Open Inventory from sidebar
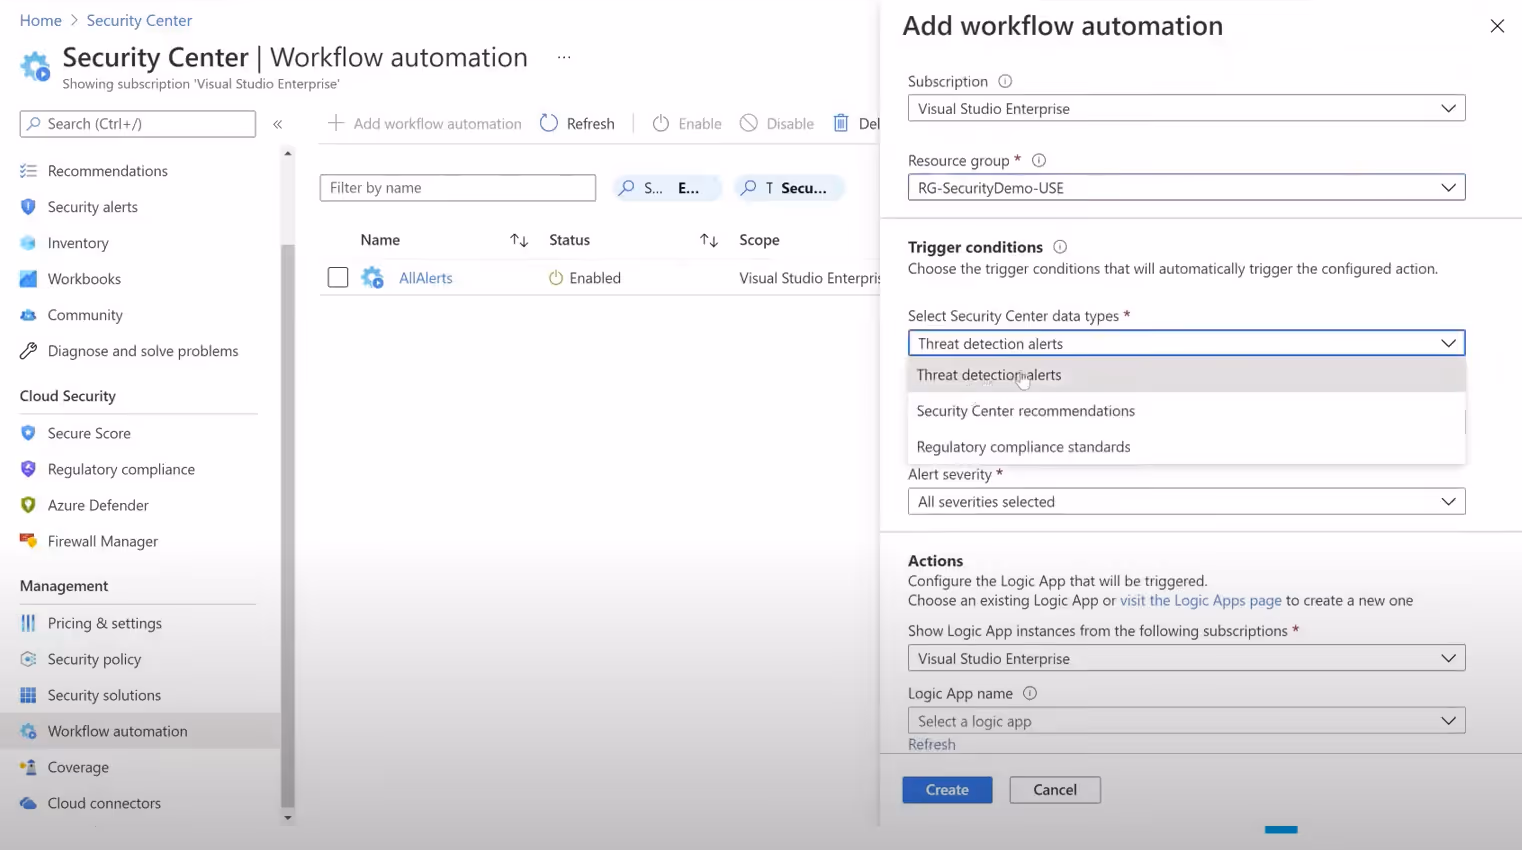Screen dimensions: 1522x850 (78, 243)
